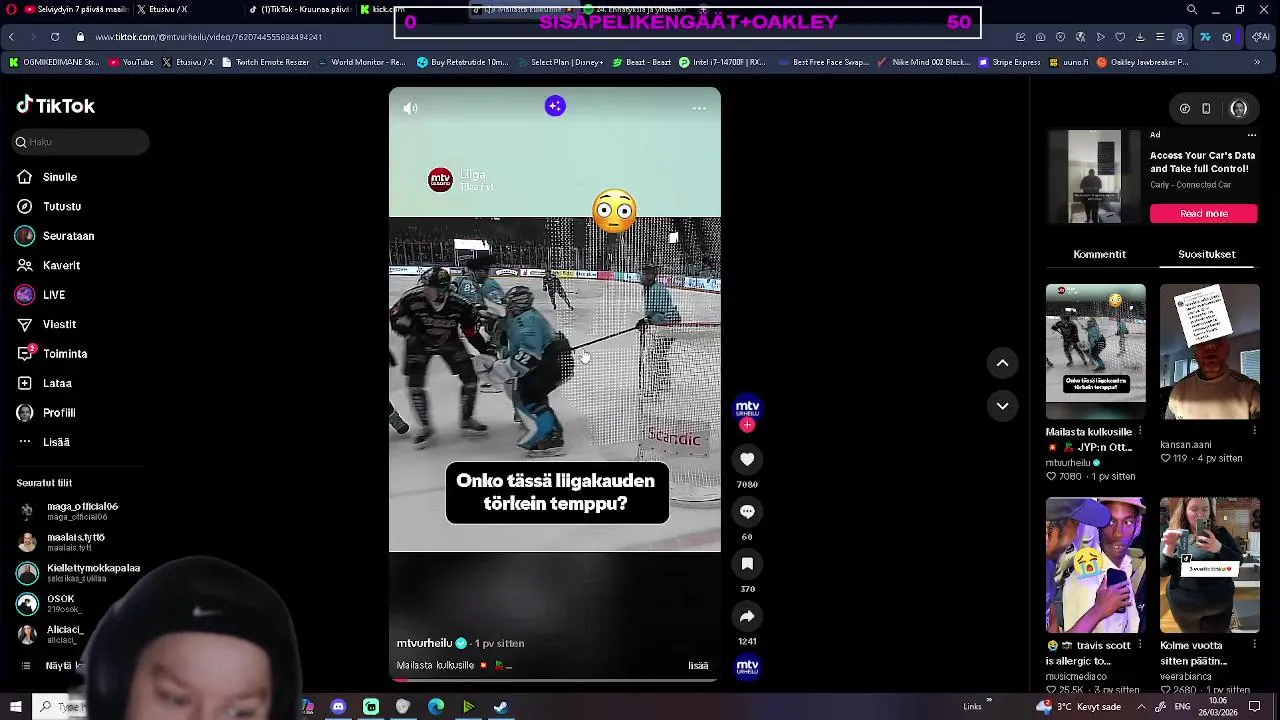
Task: Mute the video with speaker icon
Action: tap(410, 108)
